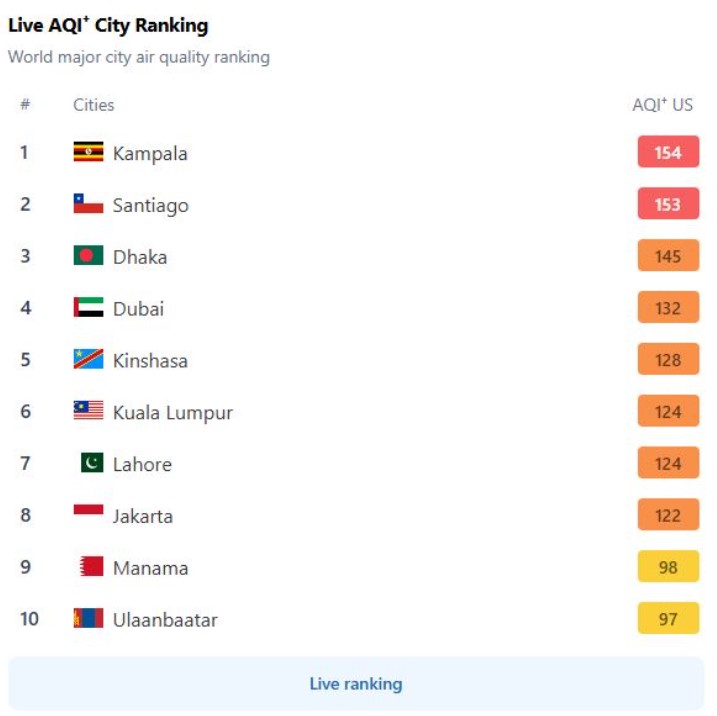Click the Pakistan flag icon beside Lahore
This screenshot has height=716, width=717.
92,462
